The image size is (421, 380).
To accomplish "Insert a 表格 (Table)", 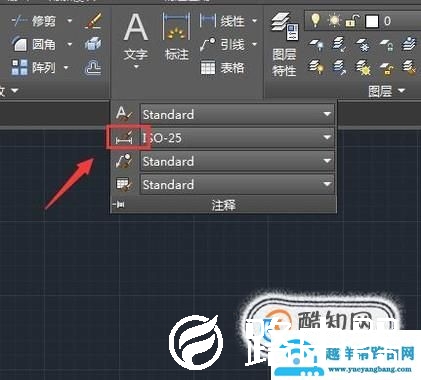I will point(223,68).
